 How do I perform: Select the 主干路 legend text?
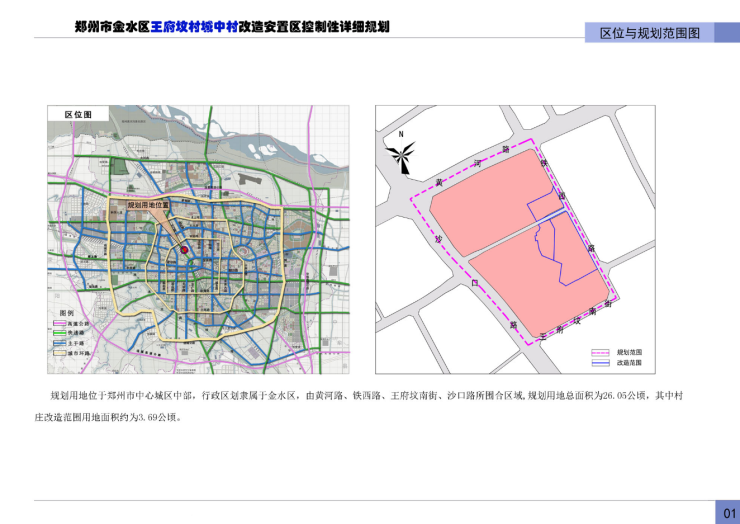76,343
